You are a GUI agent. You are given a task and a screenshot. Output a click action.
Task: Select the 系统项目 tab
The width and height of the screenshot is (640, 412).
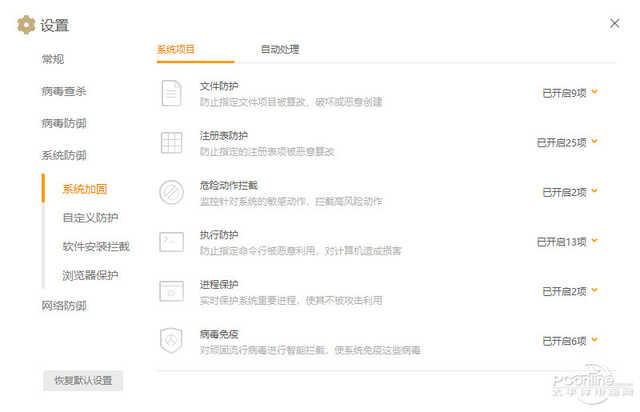[176, 49]
